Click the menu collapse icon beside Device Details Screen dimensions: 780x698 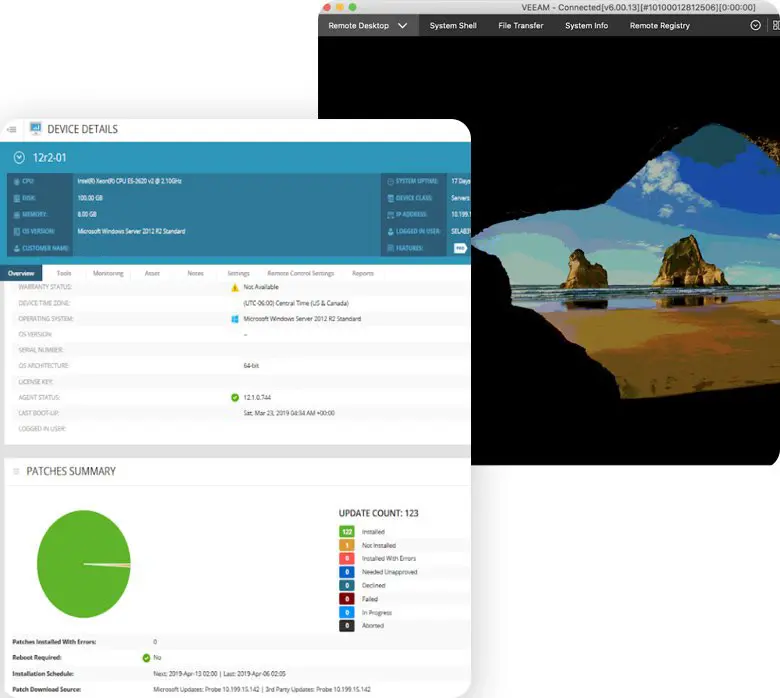tap(11, 129)
